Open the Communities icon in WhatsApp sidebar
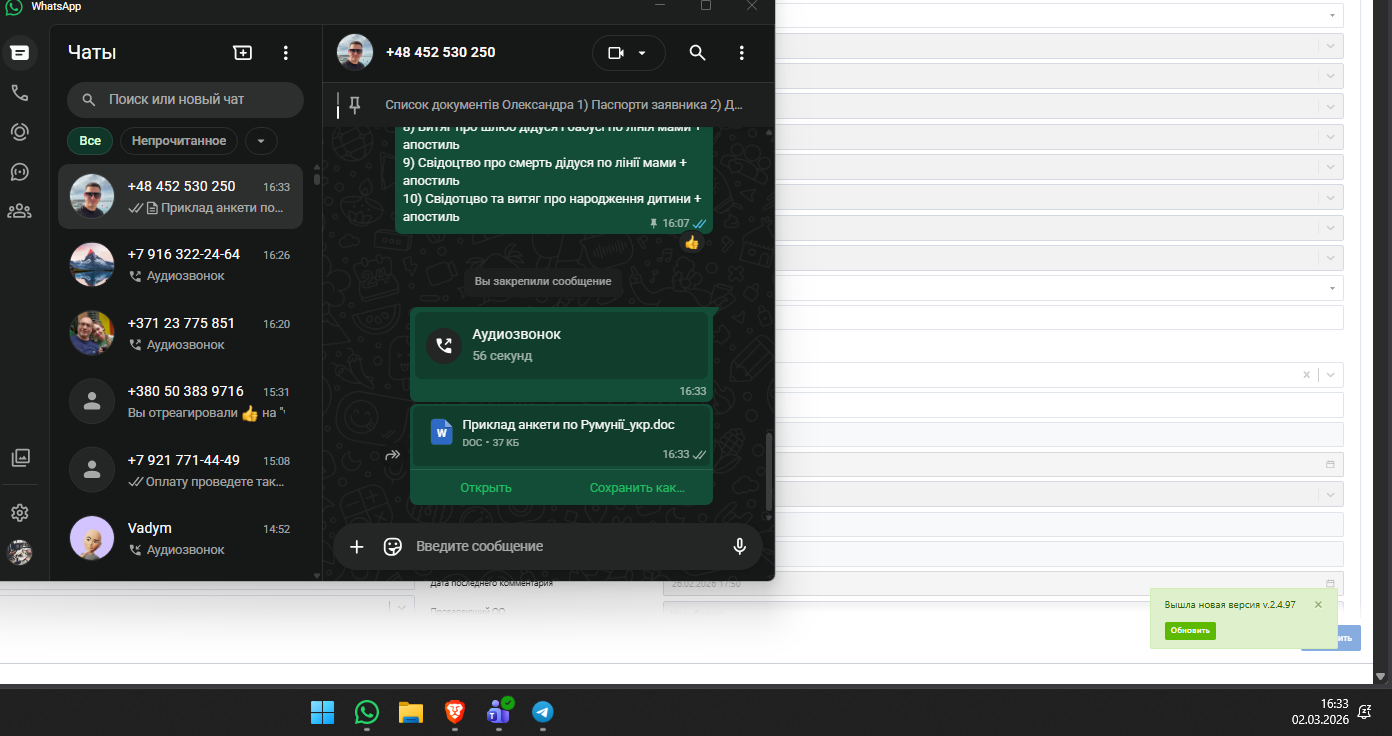1392x736 pixels. coord(19,211)
